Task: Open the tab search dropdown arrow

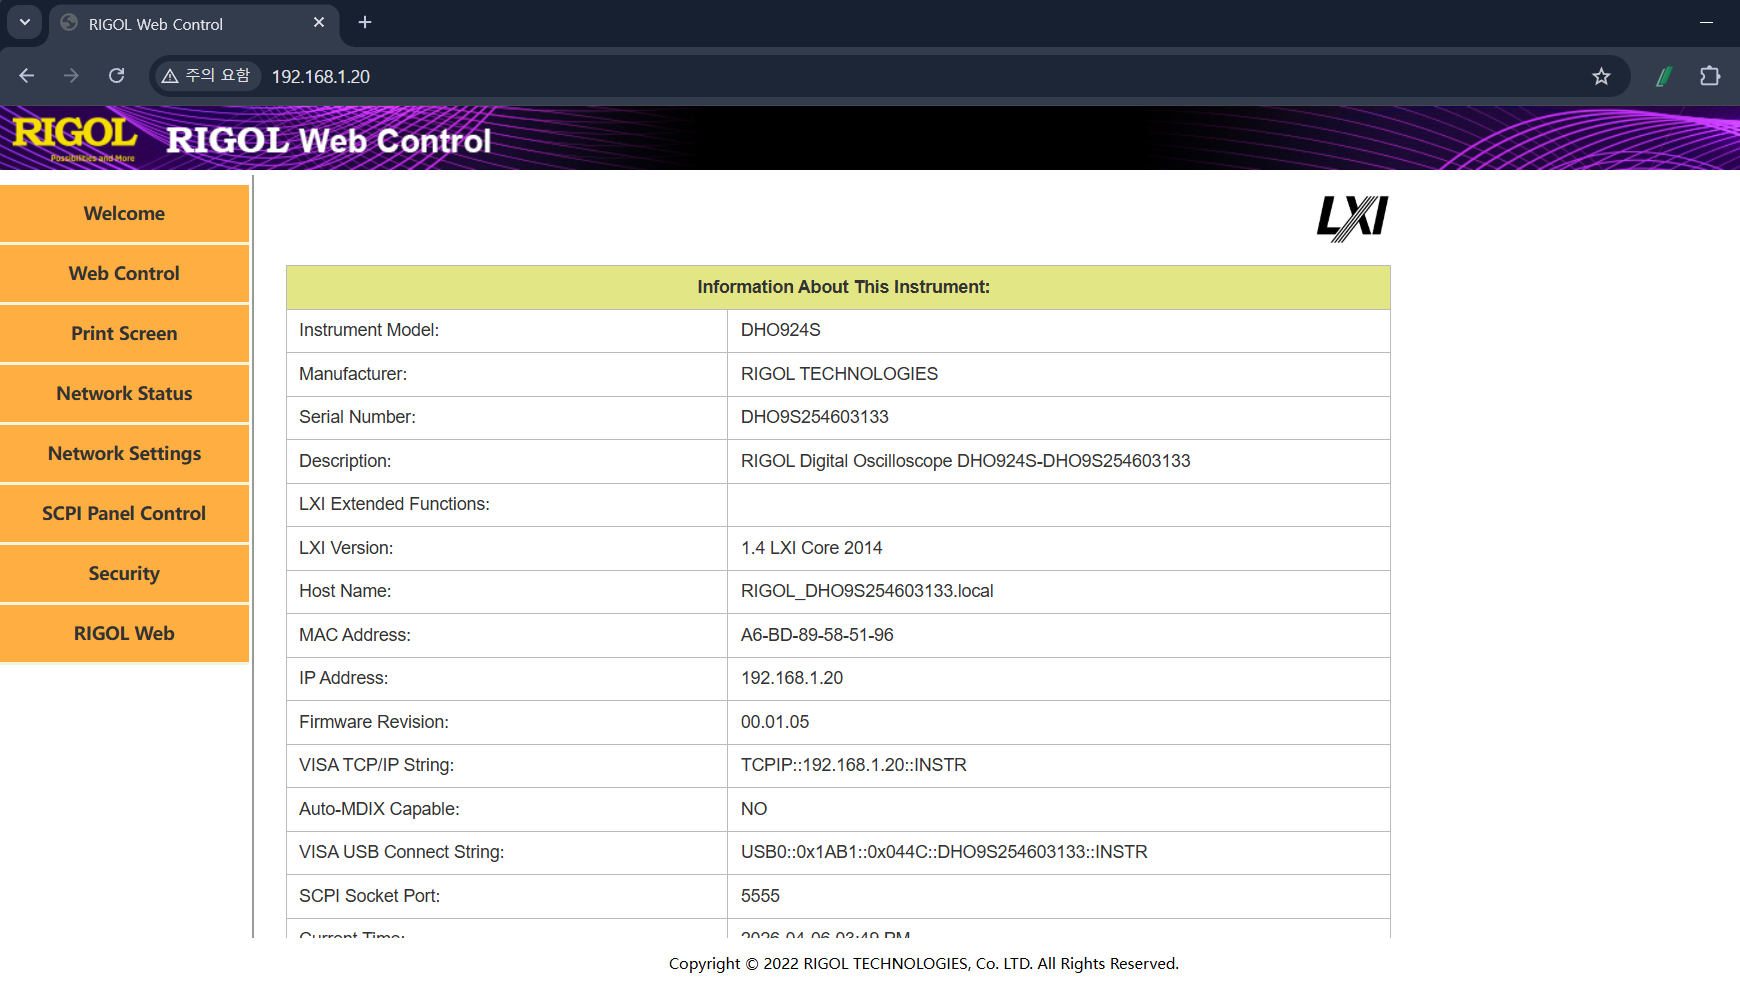Action: point(25,22)
